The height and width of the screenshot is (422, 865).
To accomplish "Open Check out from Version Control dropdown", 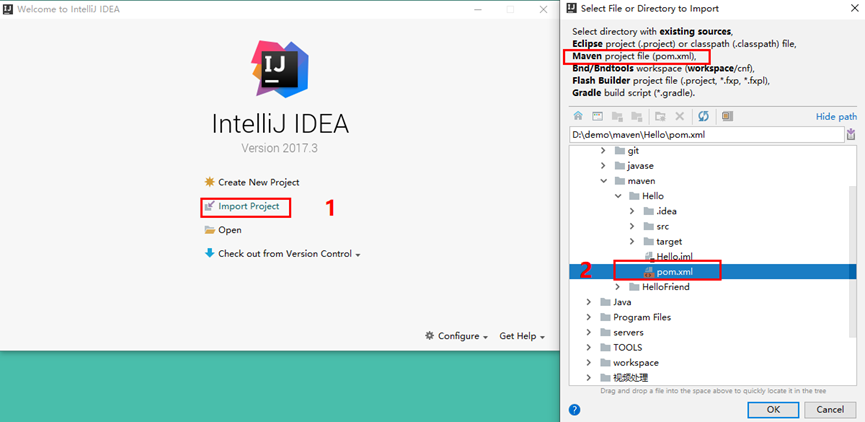I will click(x=282, y=254).
